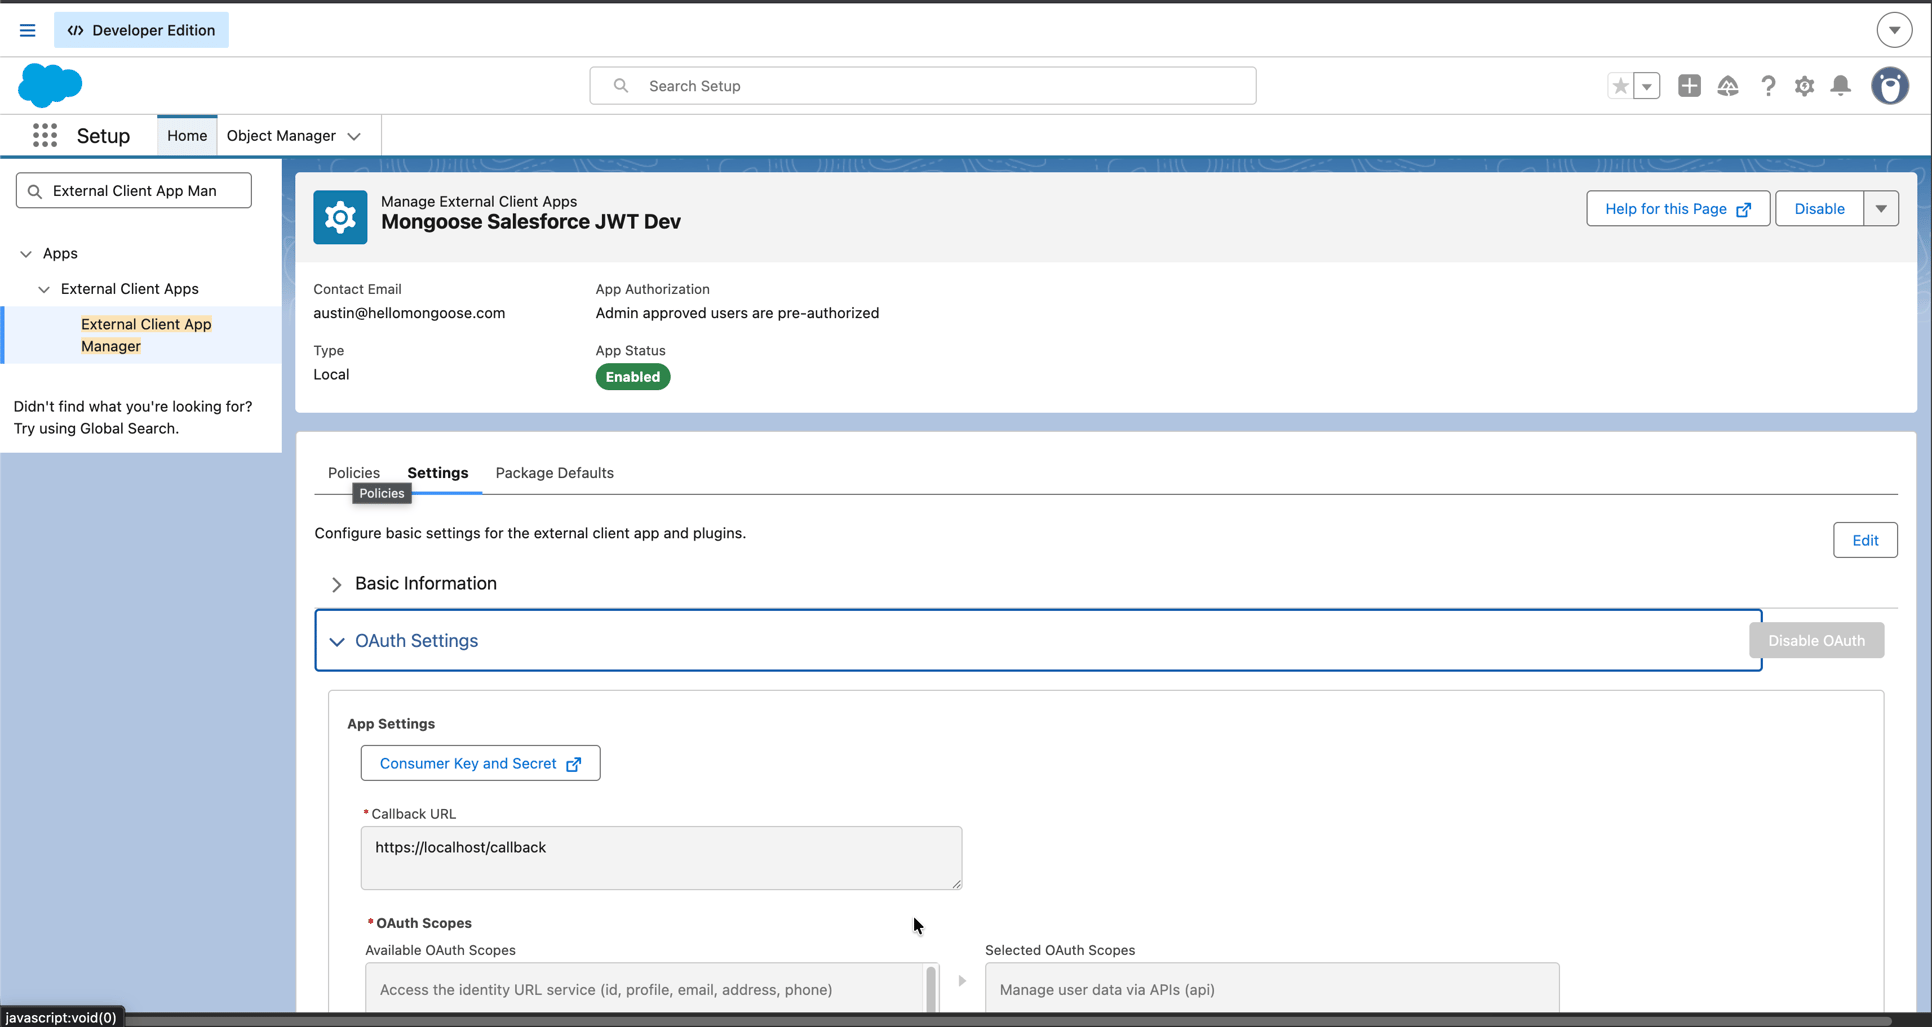
Task: Open the Salesforce Help question mark
Action: [1768, 86]
